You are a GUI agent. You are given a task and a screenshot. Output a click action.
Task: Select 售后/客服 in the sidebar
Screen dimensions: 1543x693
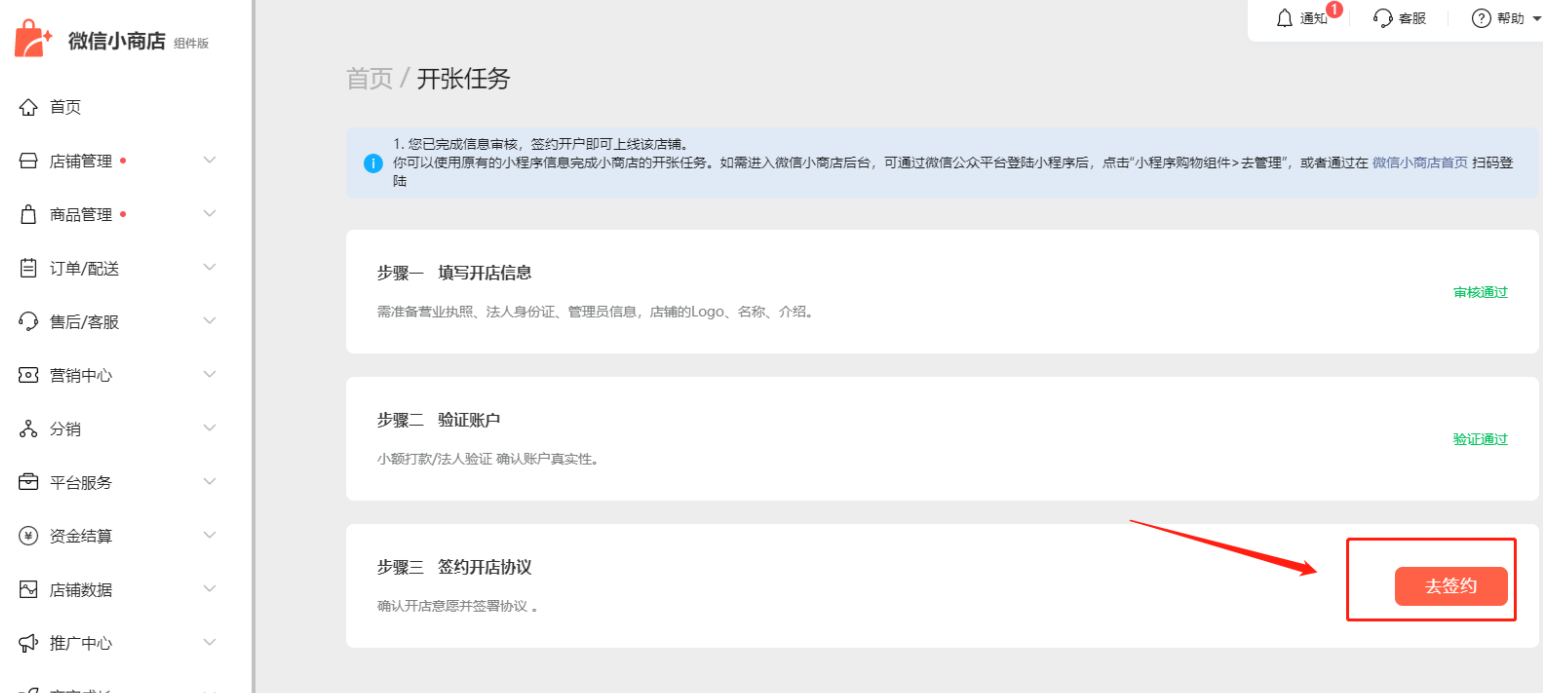pyautogui.click(x=85, y=322)
